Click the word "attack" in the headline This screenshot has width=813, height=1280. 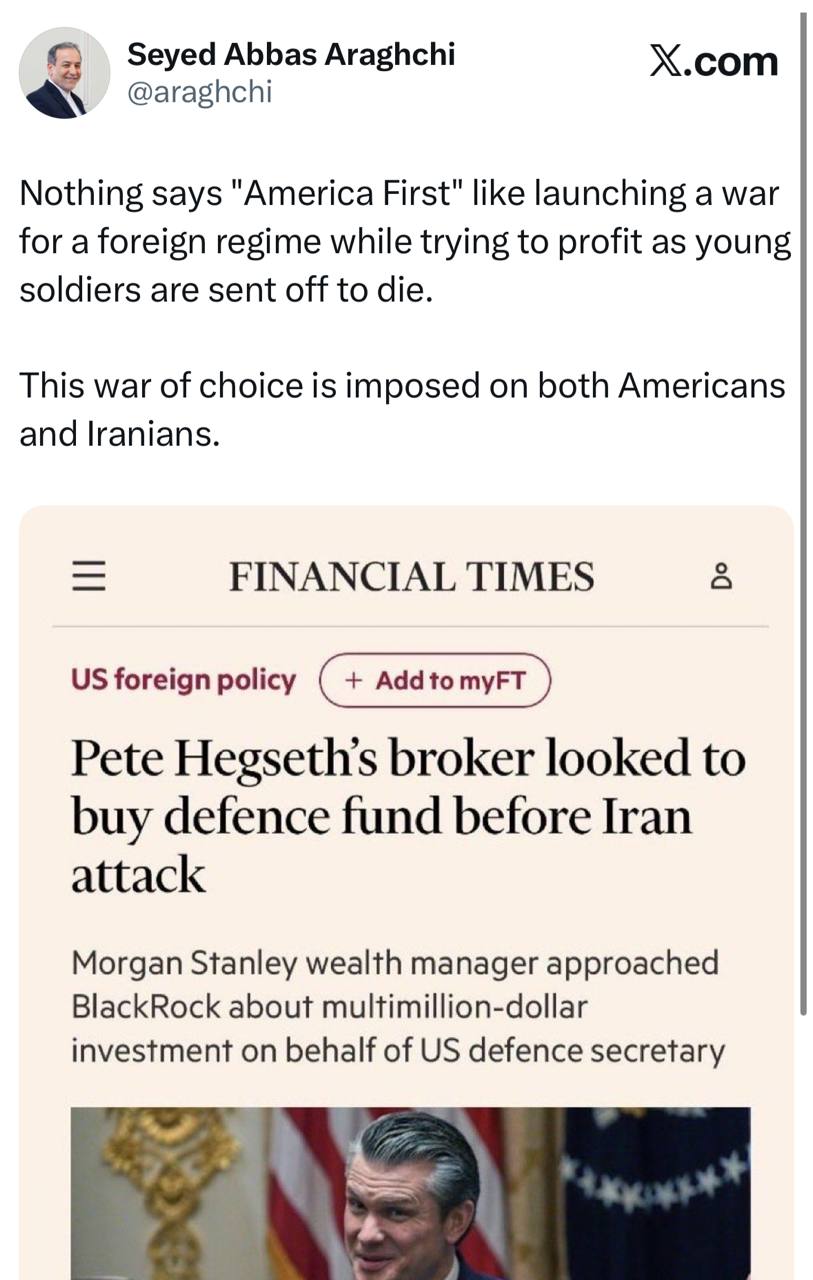pos(138,876)
